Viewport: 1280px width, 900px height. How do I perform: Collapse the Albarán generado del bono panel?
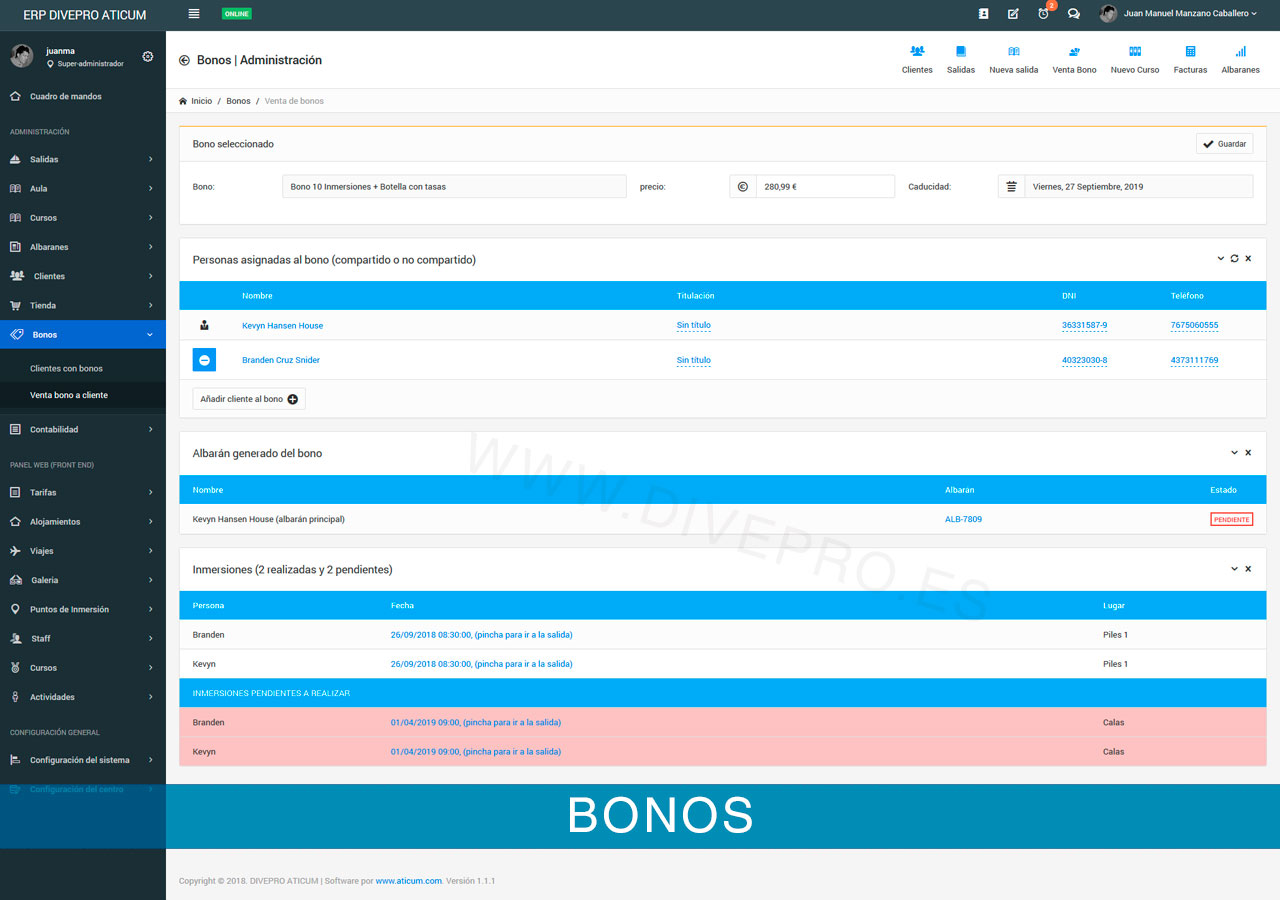click(1234, 453)
